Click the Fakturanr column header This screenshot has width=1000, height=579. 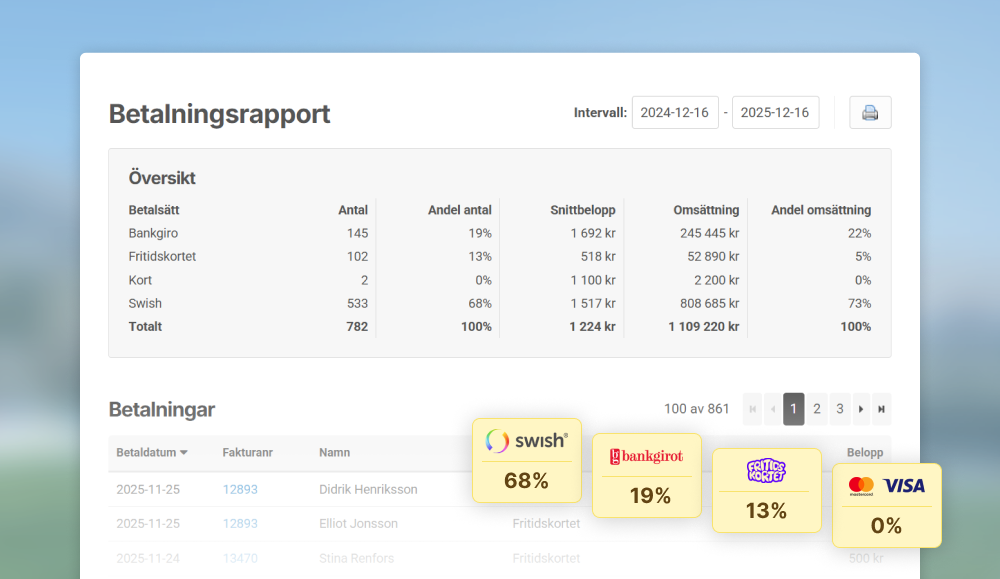click(247, 453)
